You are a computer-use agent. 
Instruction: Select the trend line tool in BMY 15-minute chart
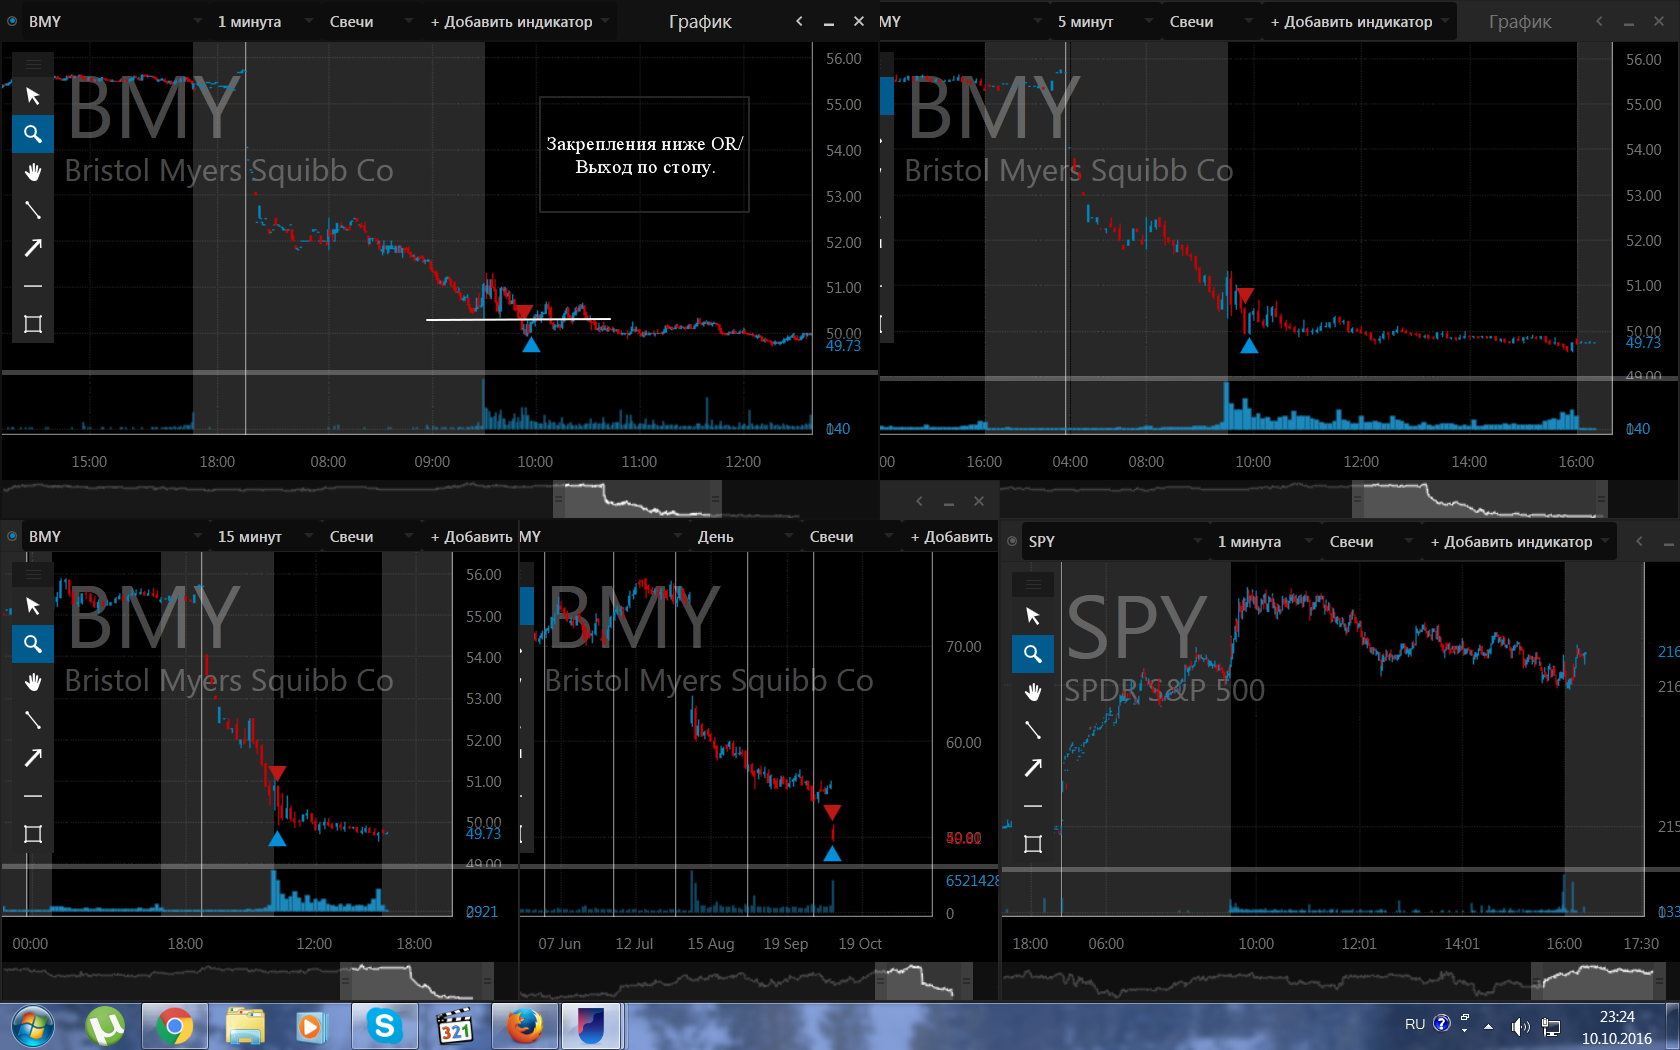[33, 720]
